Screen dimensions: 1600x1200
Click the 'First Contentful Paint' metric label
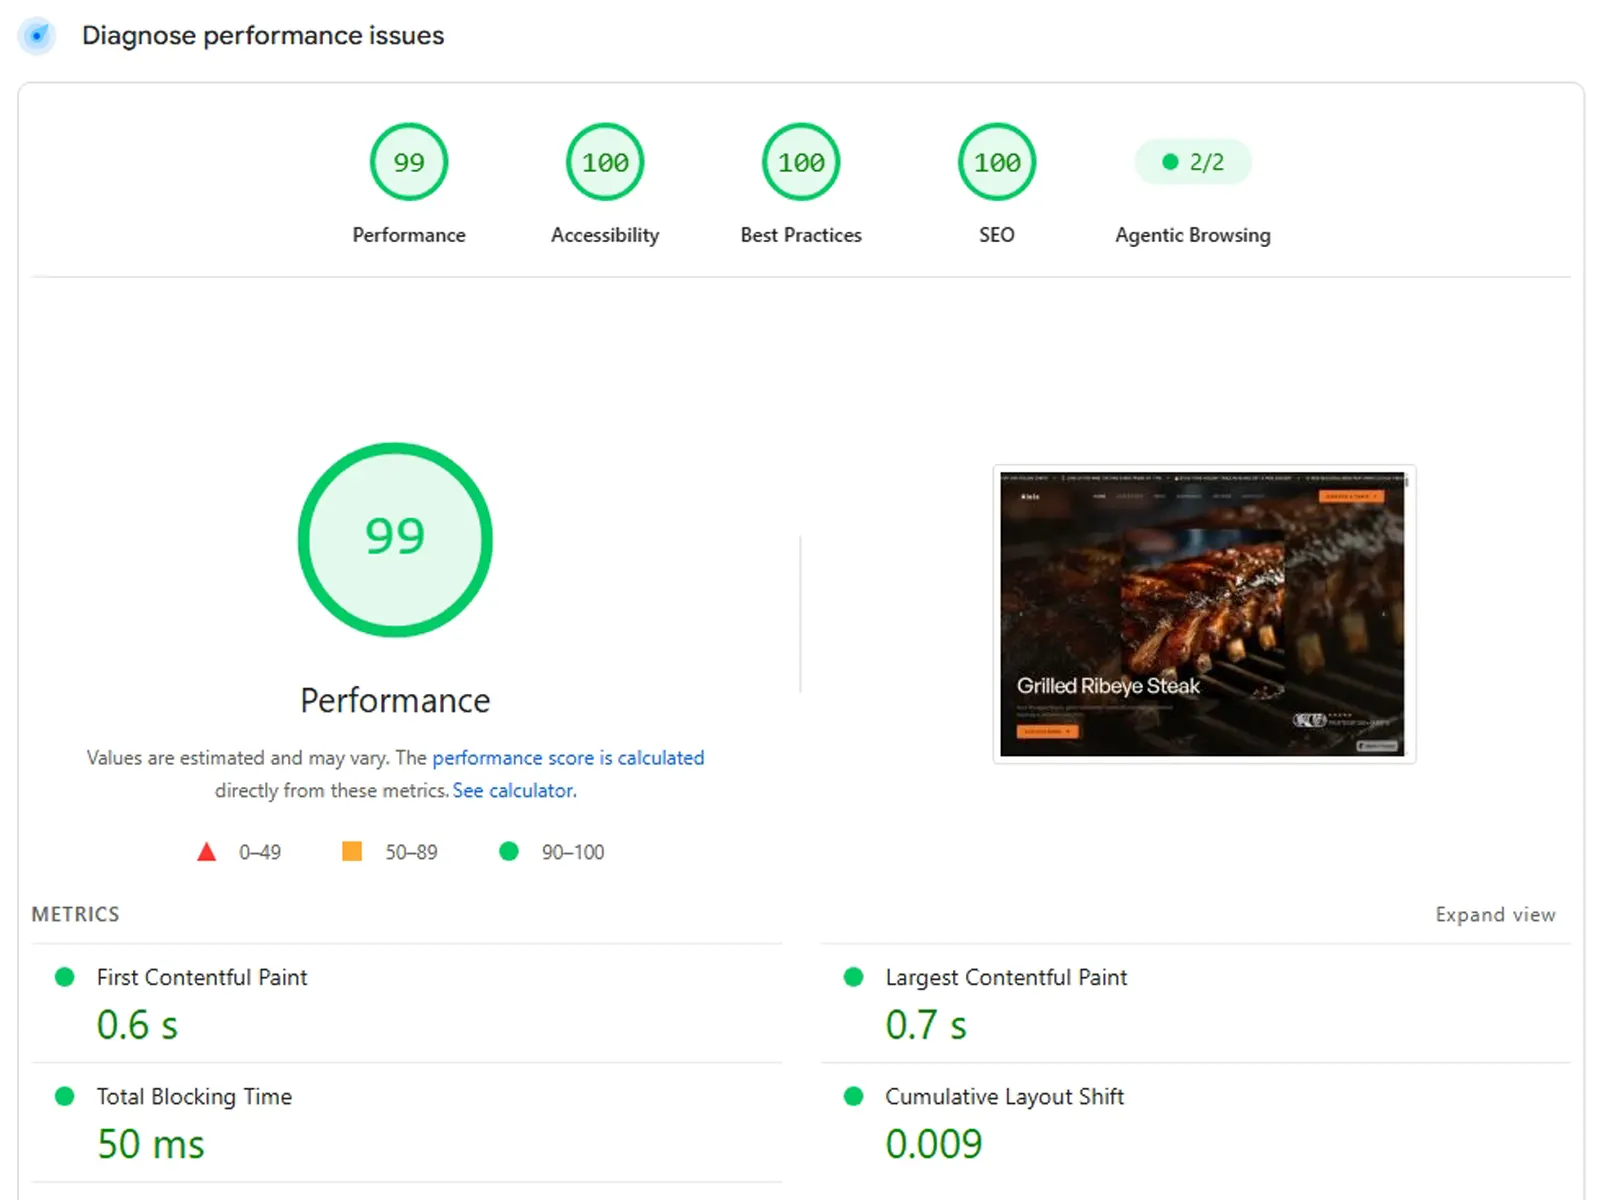(x=202, y=977)
